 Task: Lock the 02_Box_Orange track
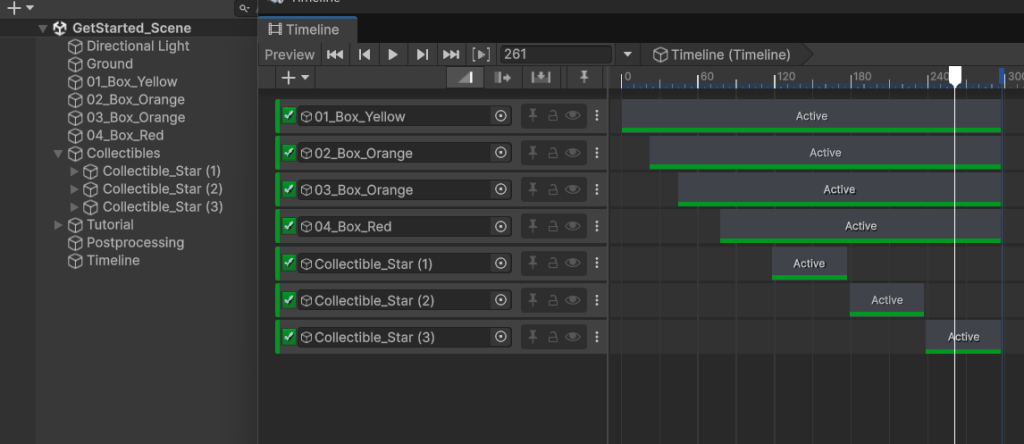coord(552,153)
